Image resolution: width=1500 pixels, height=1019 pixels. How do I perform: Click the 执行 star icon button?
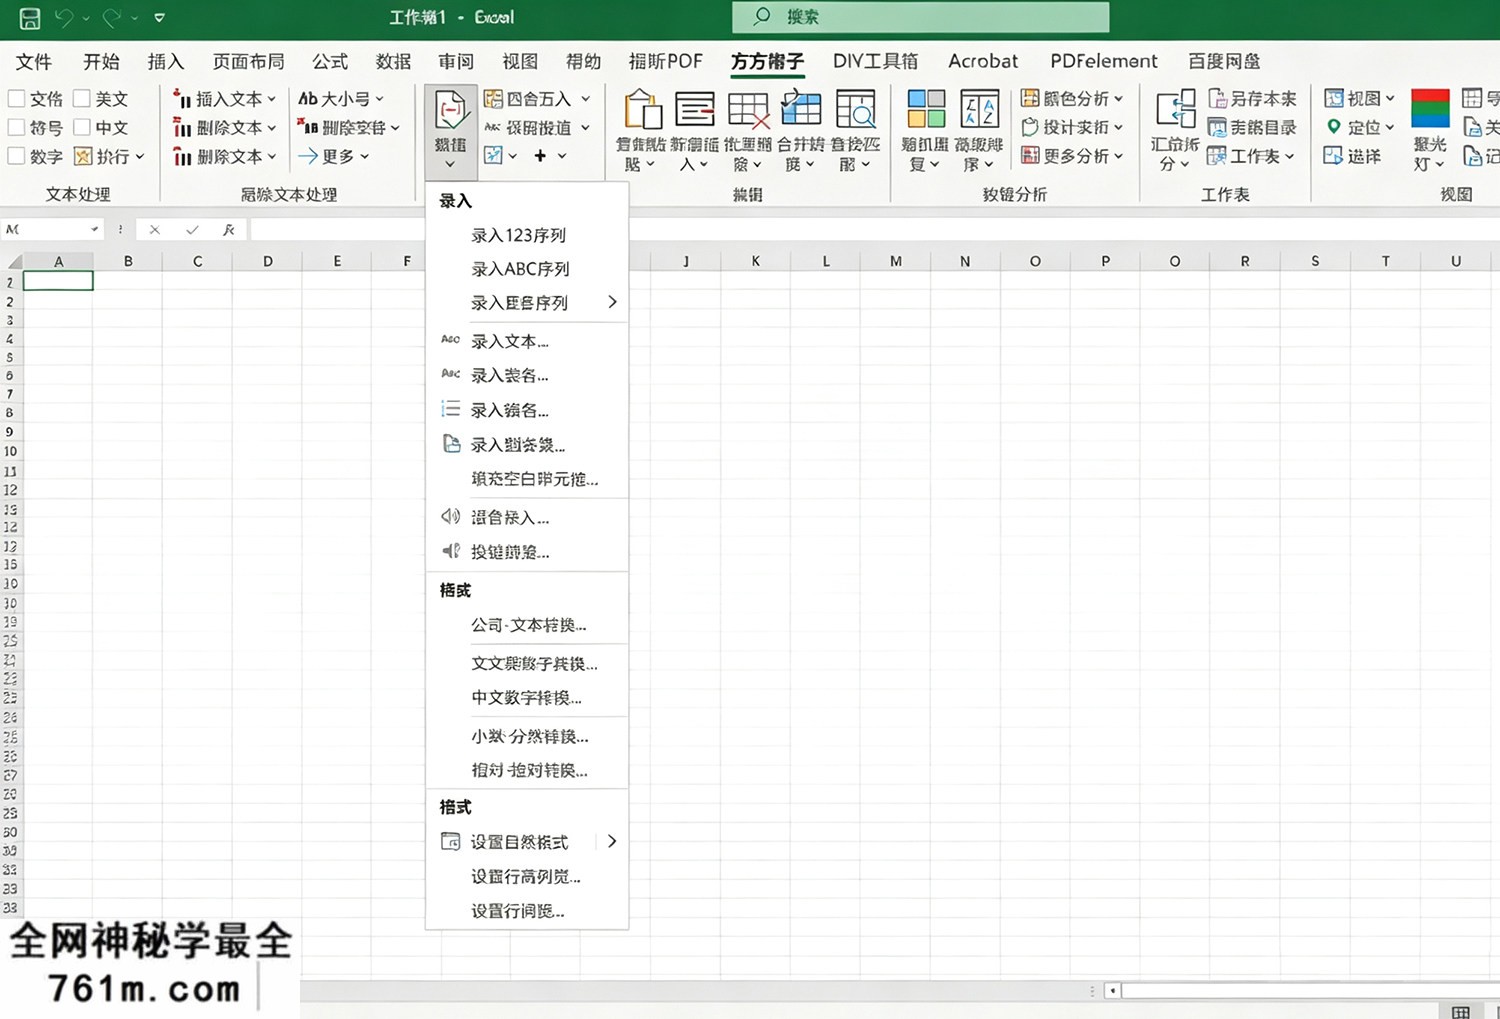(83, 156)
